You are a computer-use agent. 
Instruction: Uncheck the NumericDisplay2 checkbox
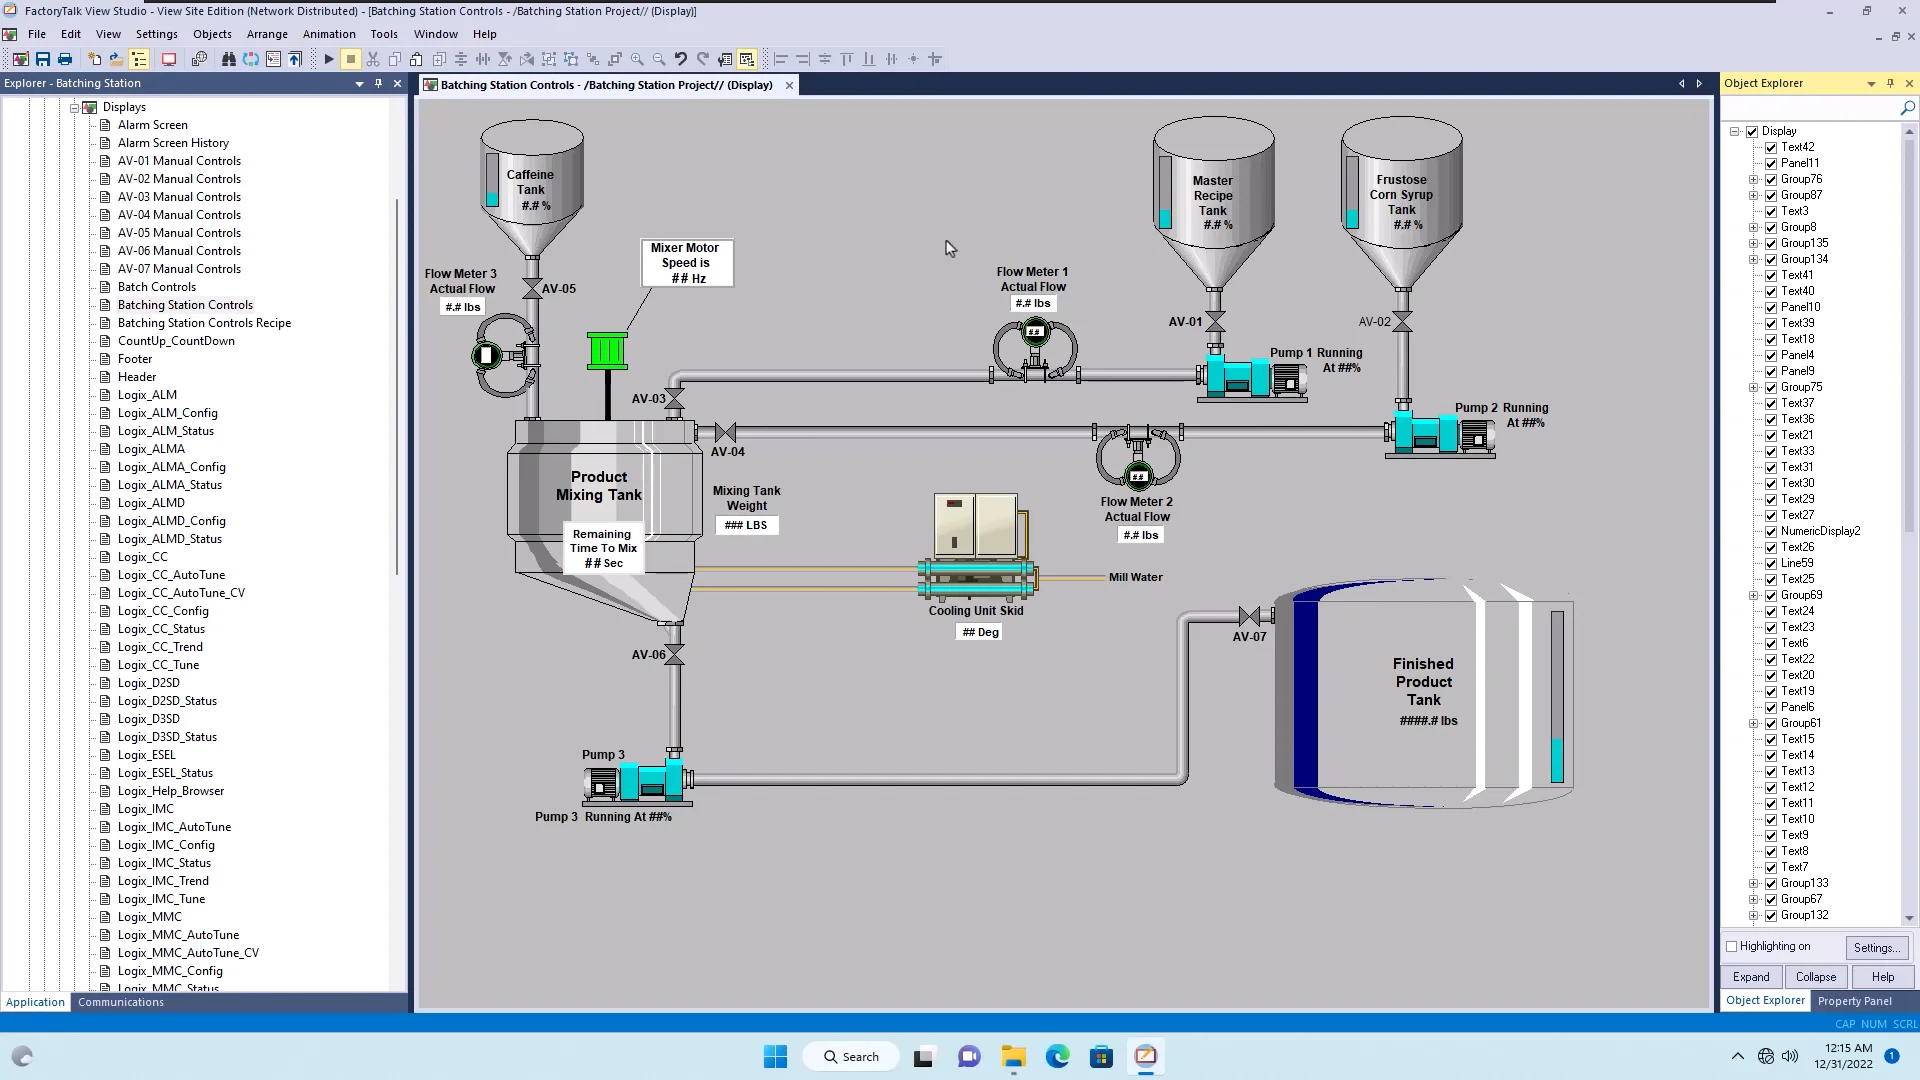coord(1771,531)
